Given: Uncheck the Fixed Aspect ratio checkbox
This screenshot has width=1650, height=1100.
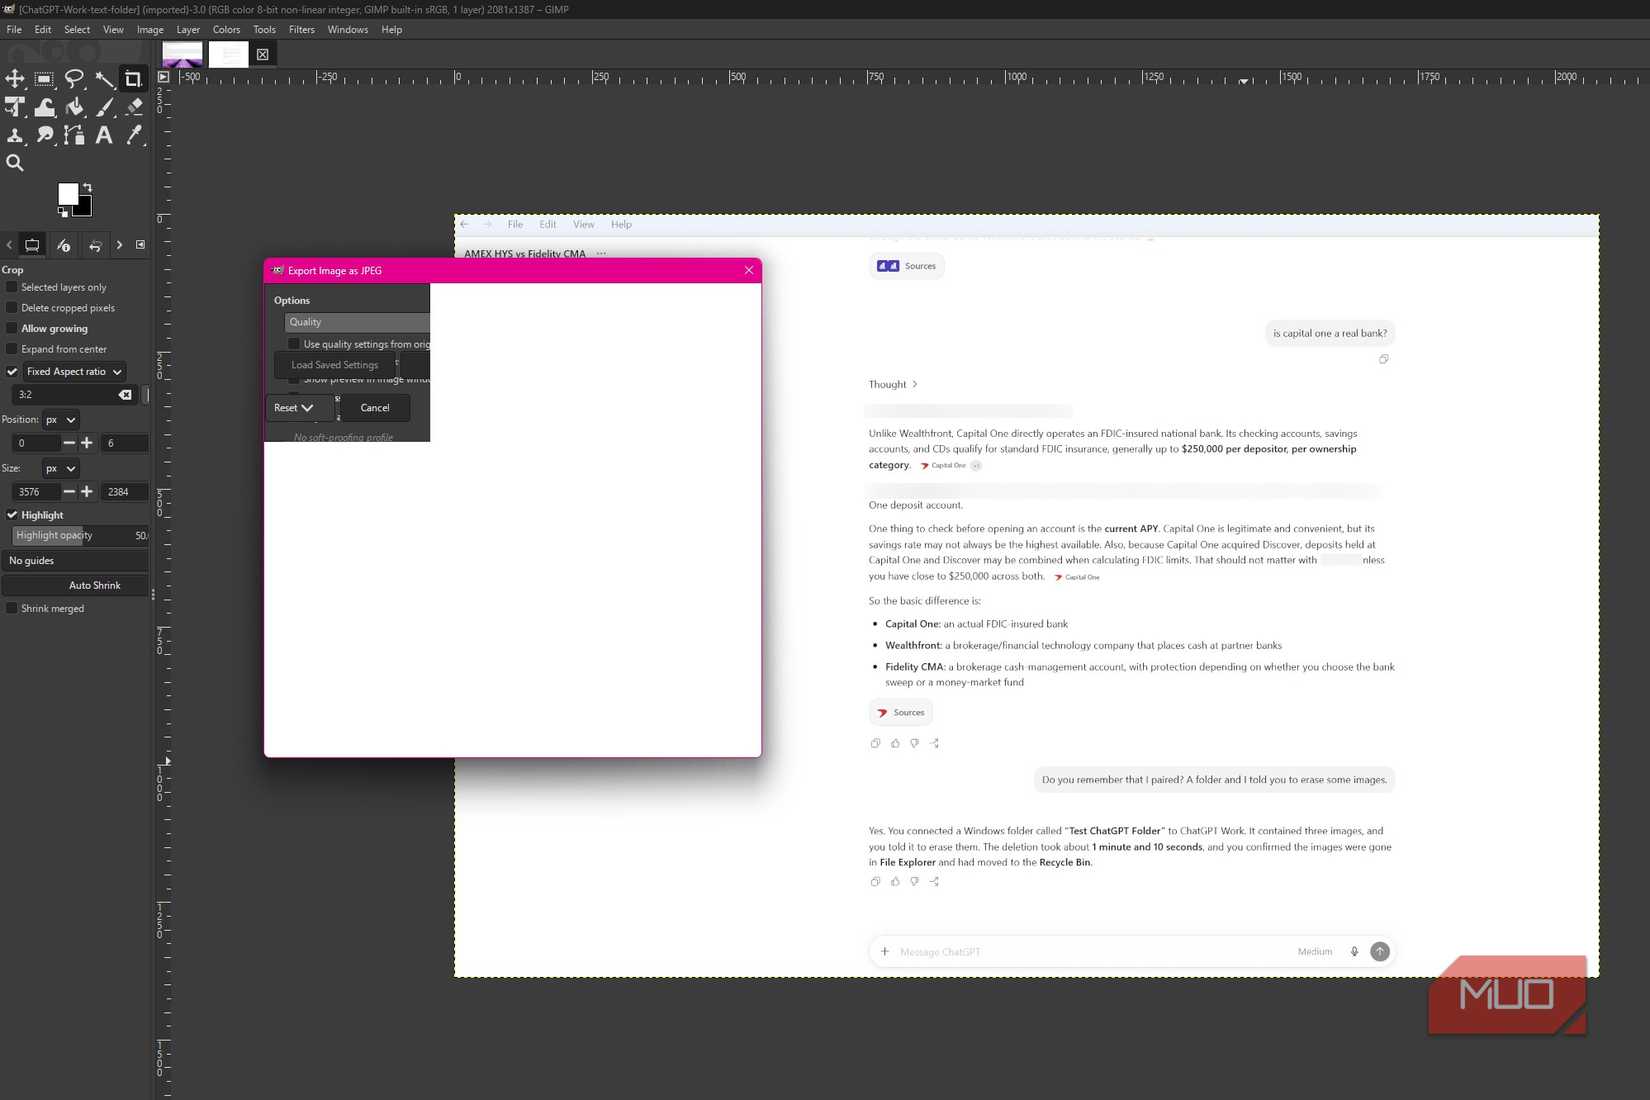Looking at the screenshot, I should [12, 371].
